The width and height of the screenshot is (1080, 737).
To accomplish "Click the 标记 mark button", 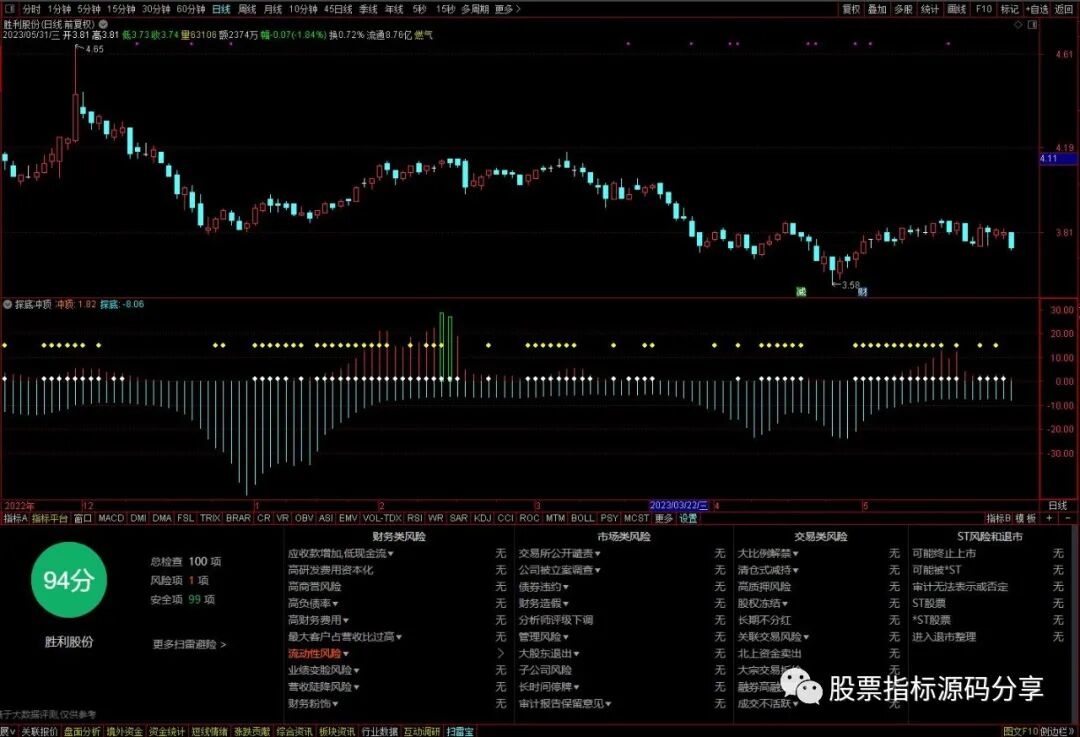I will (x=1010, y=9).
